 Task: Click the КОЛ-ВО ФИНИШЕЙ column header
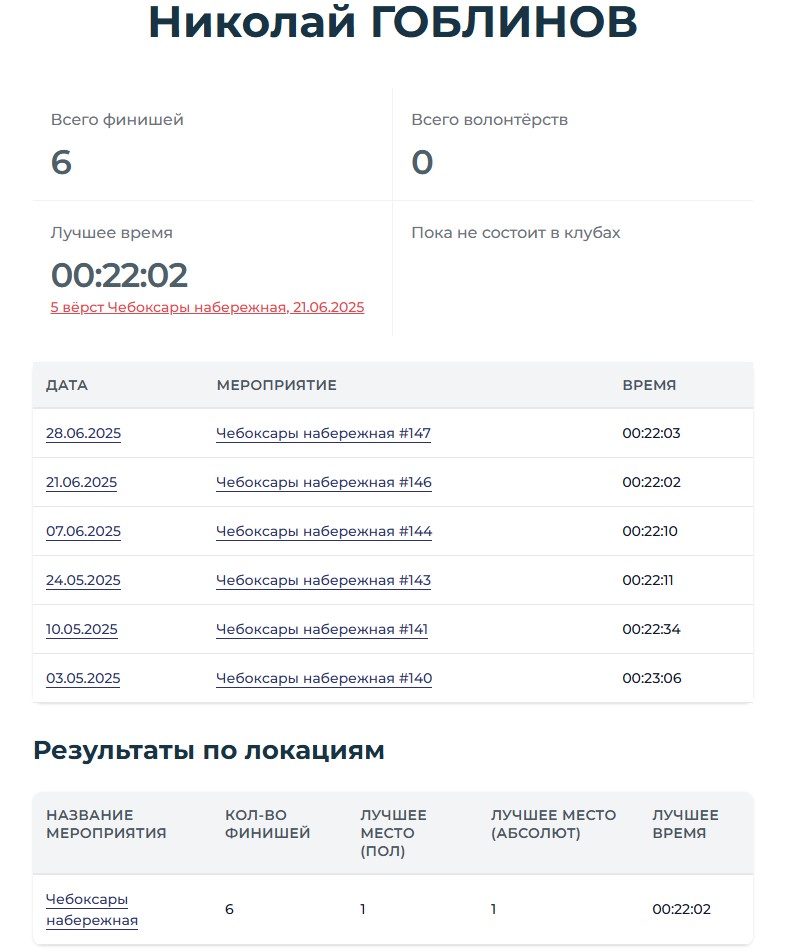coord(267,824)
